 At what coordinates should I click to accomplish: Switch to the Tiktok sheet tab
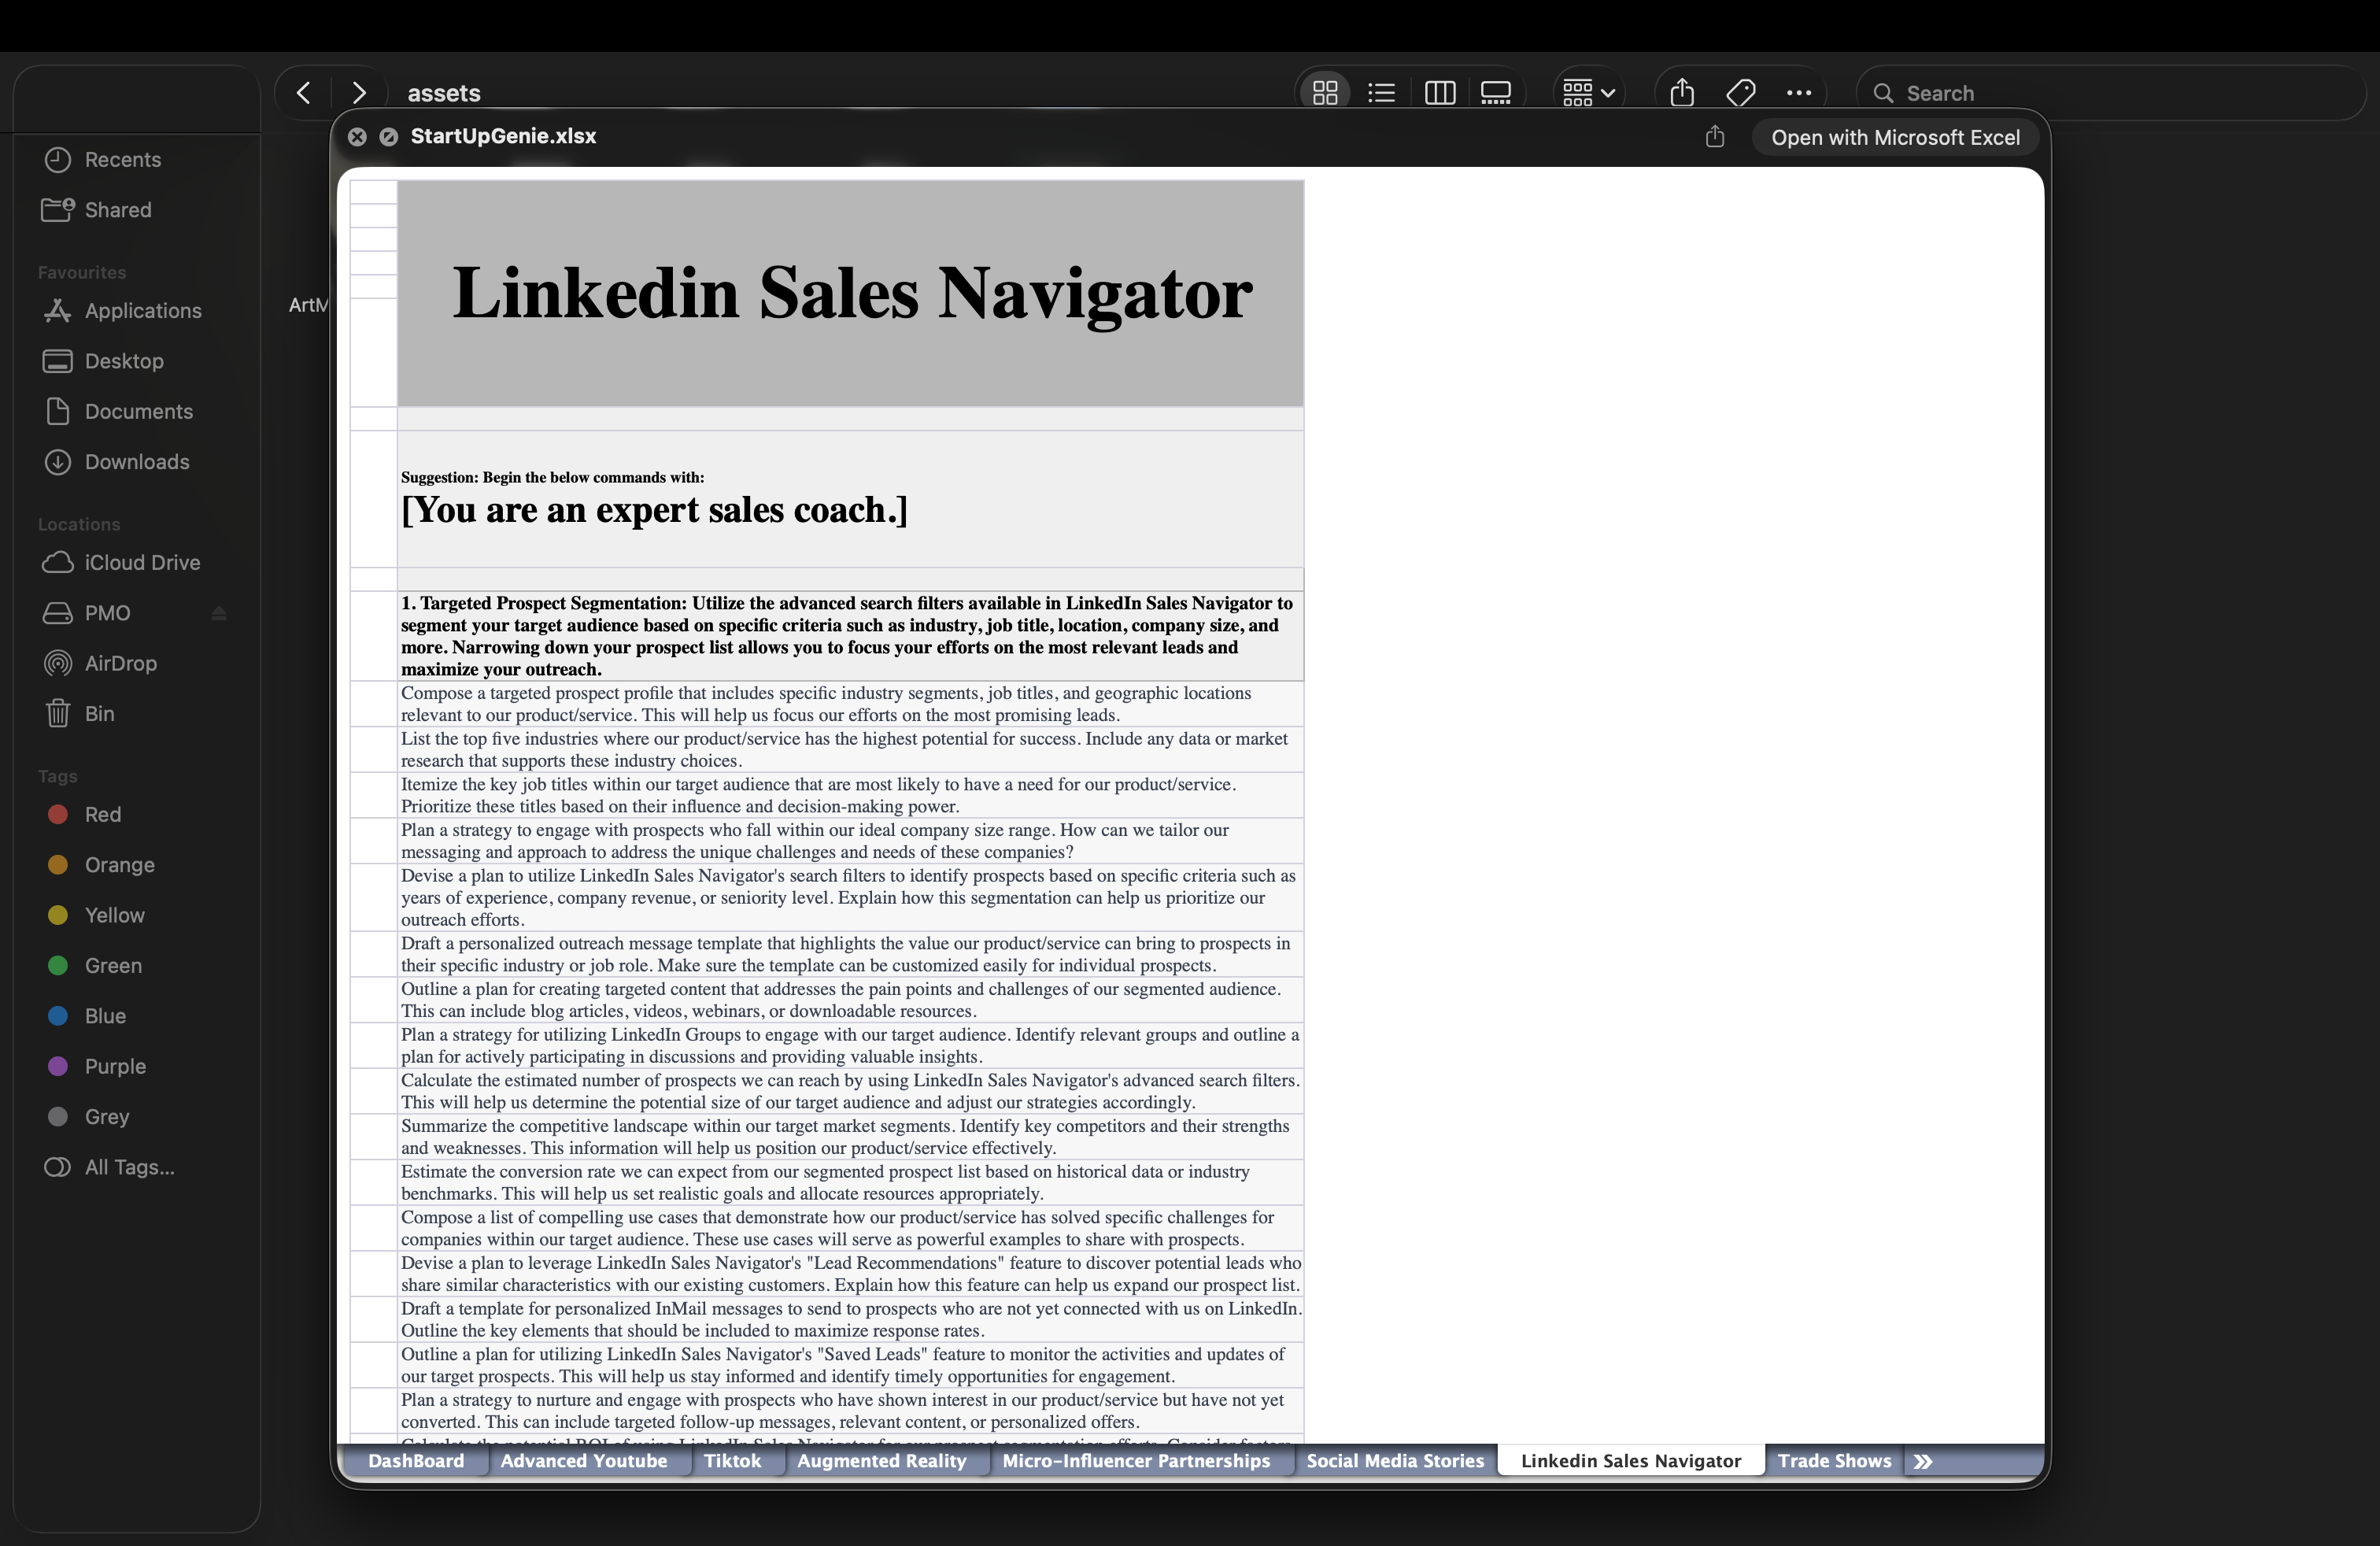pyautogui.click(x=732, y=1461)
